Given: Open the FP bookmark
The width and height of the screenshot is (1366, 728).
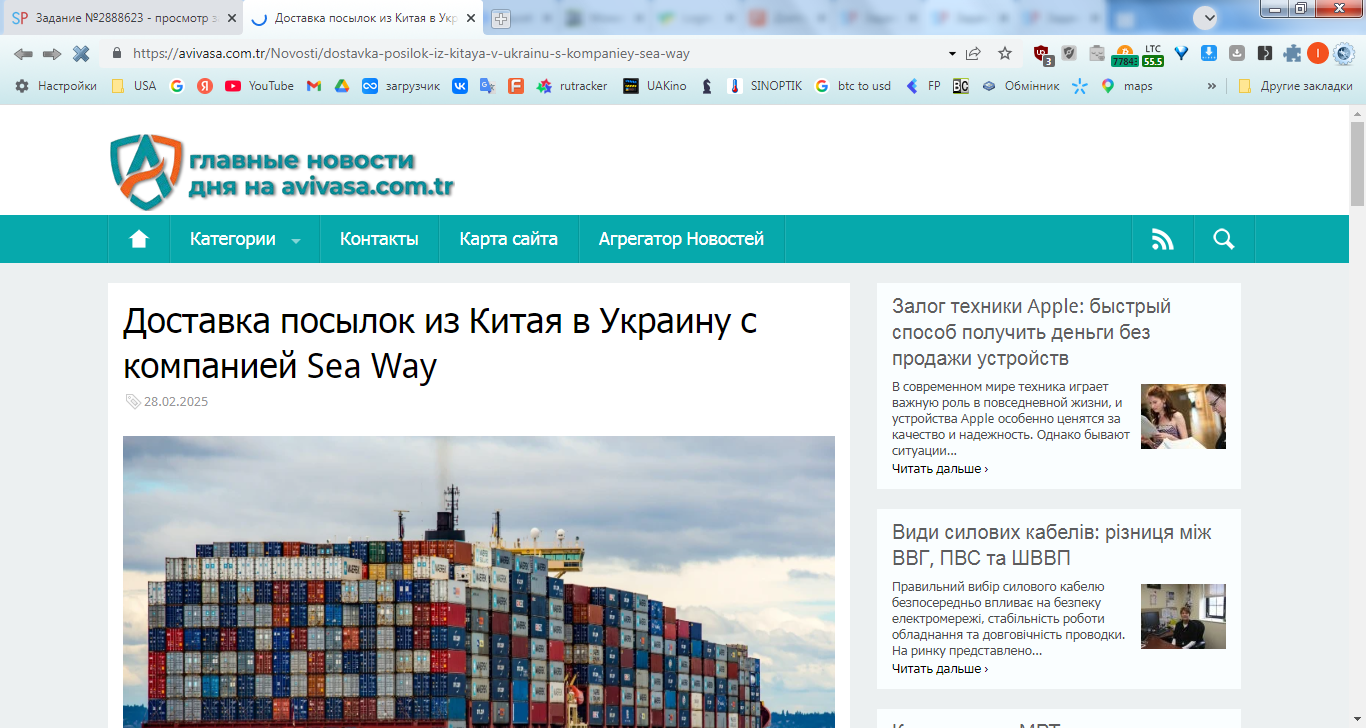Looking at the screenshot, I should pos(922,86).
